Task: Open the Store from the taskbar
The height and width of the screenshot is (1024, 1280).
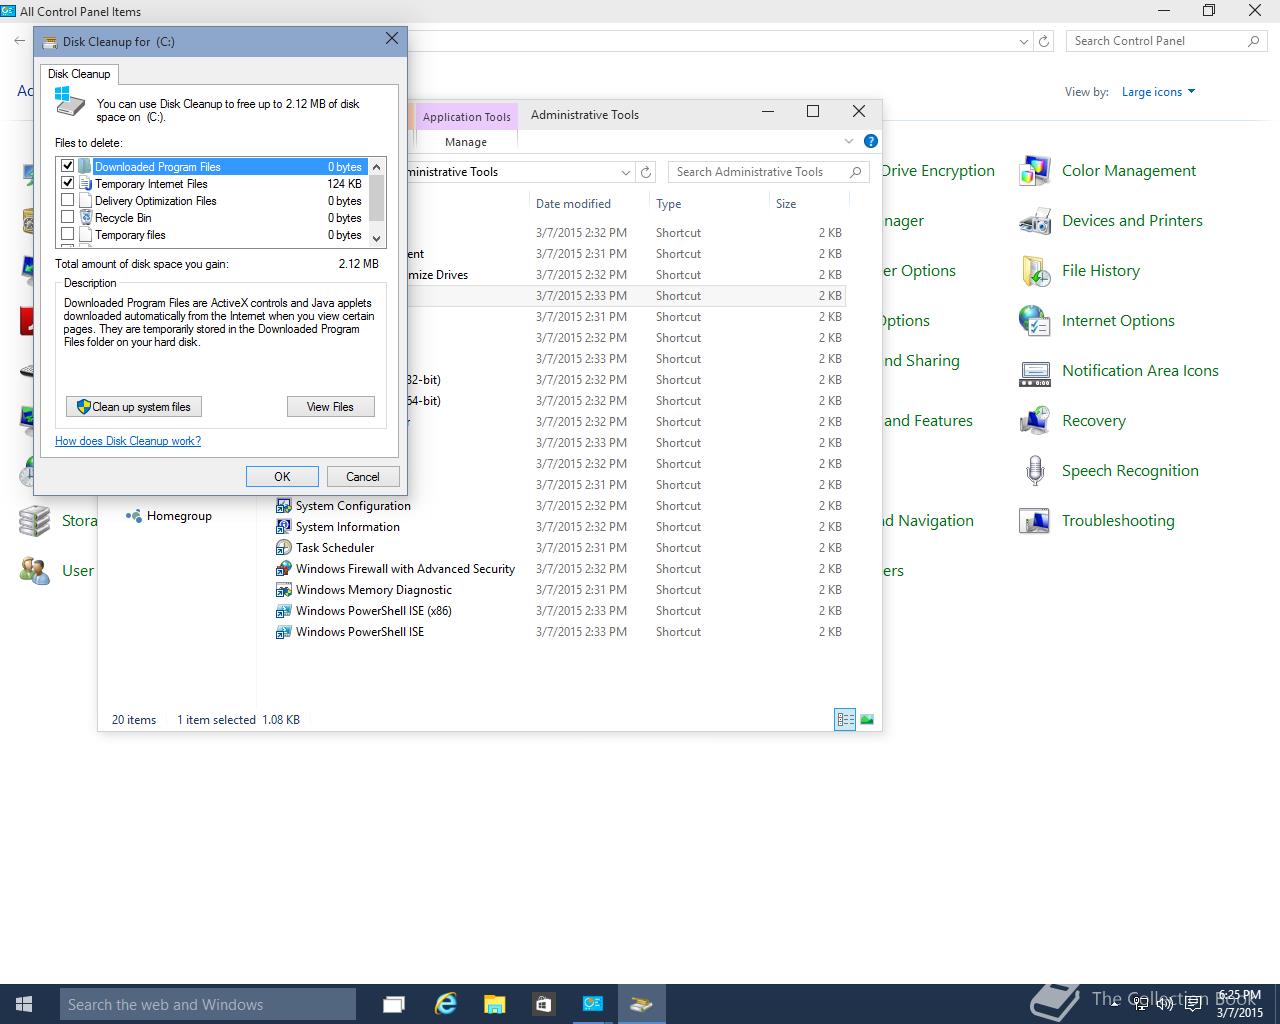Action: 543,1004
